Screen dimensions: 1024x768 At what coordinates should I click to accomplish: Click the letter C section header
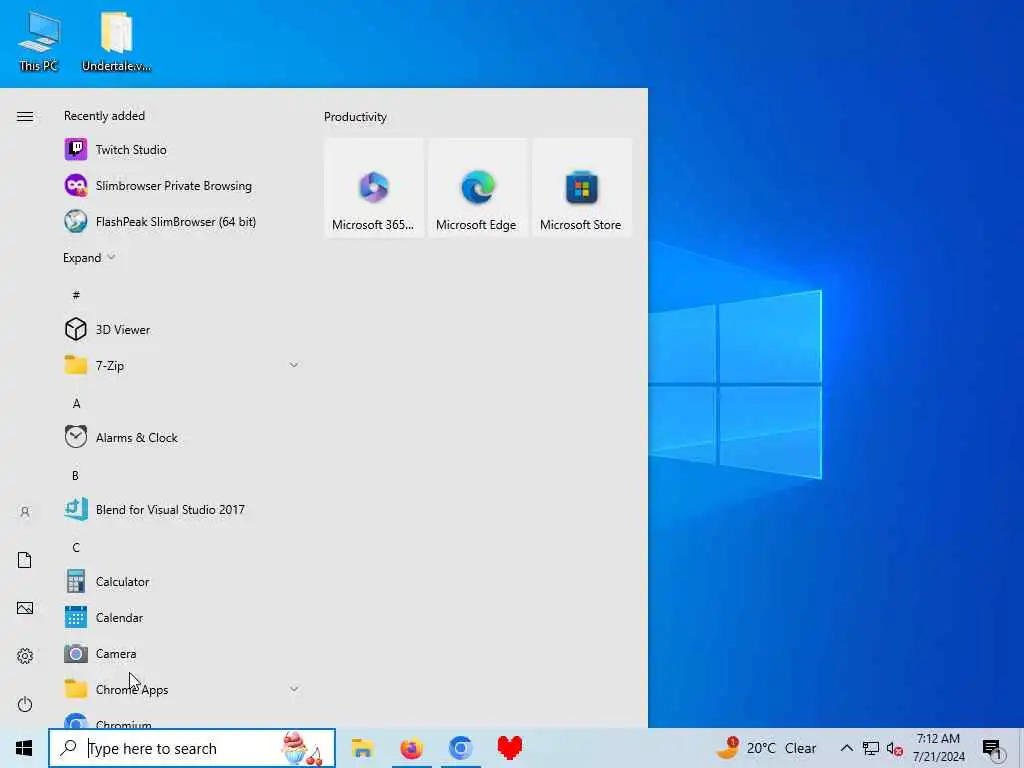[x=76, y=547]
